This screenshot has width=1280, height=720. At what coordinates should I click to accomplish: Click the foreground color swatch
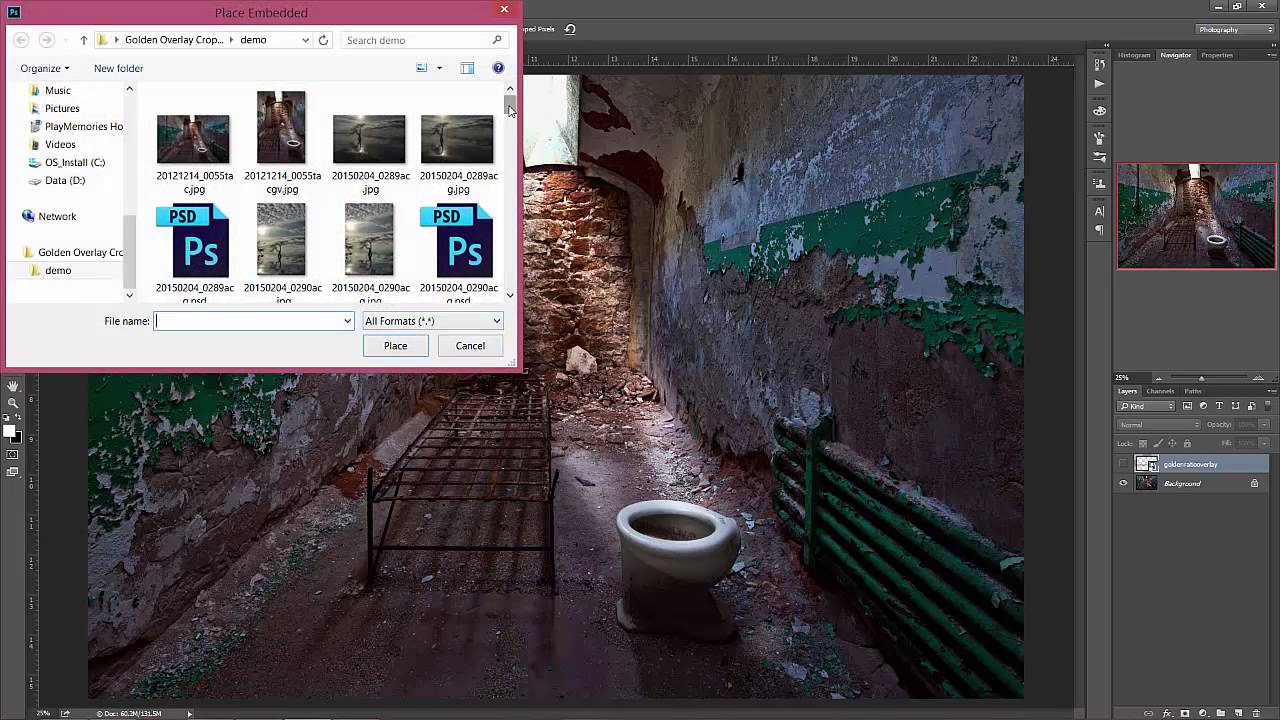coord(9,431)
